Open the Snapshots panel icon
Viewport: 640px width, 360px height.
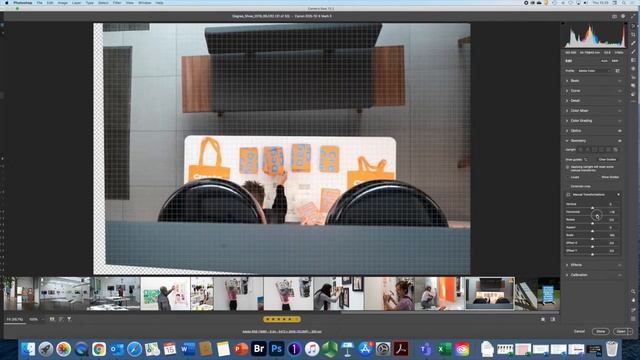click(x=633, y=86)
